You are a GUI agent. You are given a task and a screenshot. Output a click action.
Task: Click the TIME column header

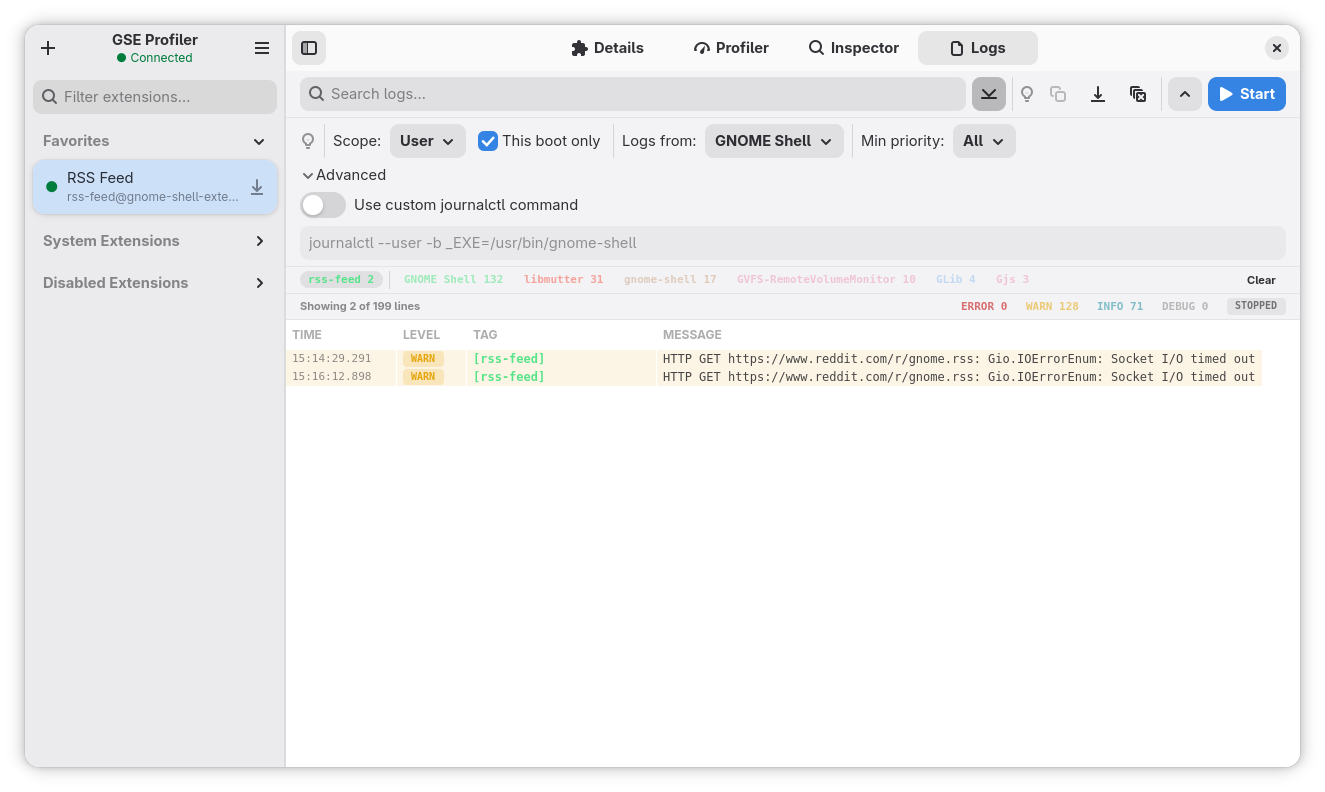[x=307, y=335]
